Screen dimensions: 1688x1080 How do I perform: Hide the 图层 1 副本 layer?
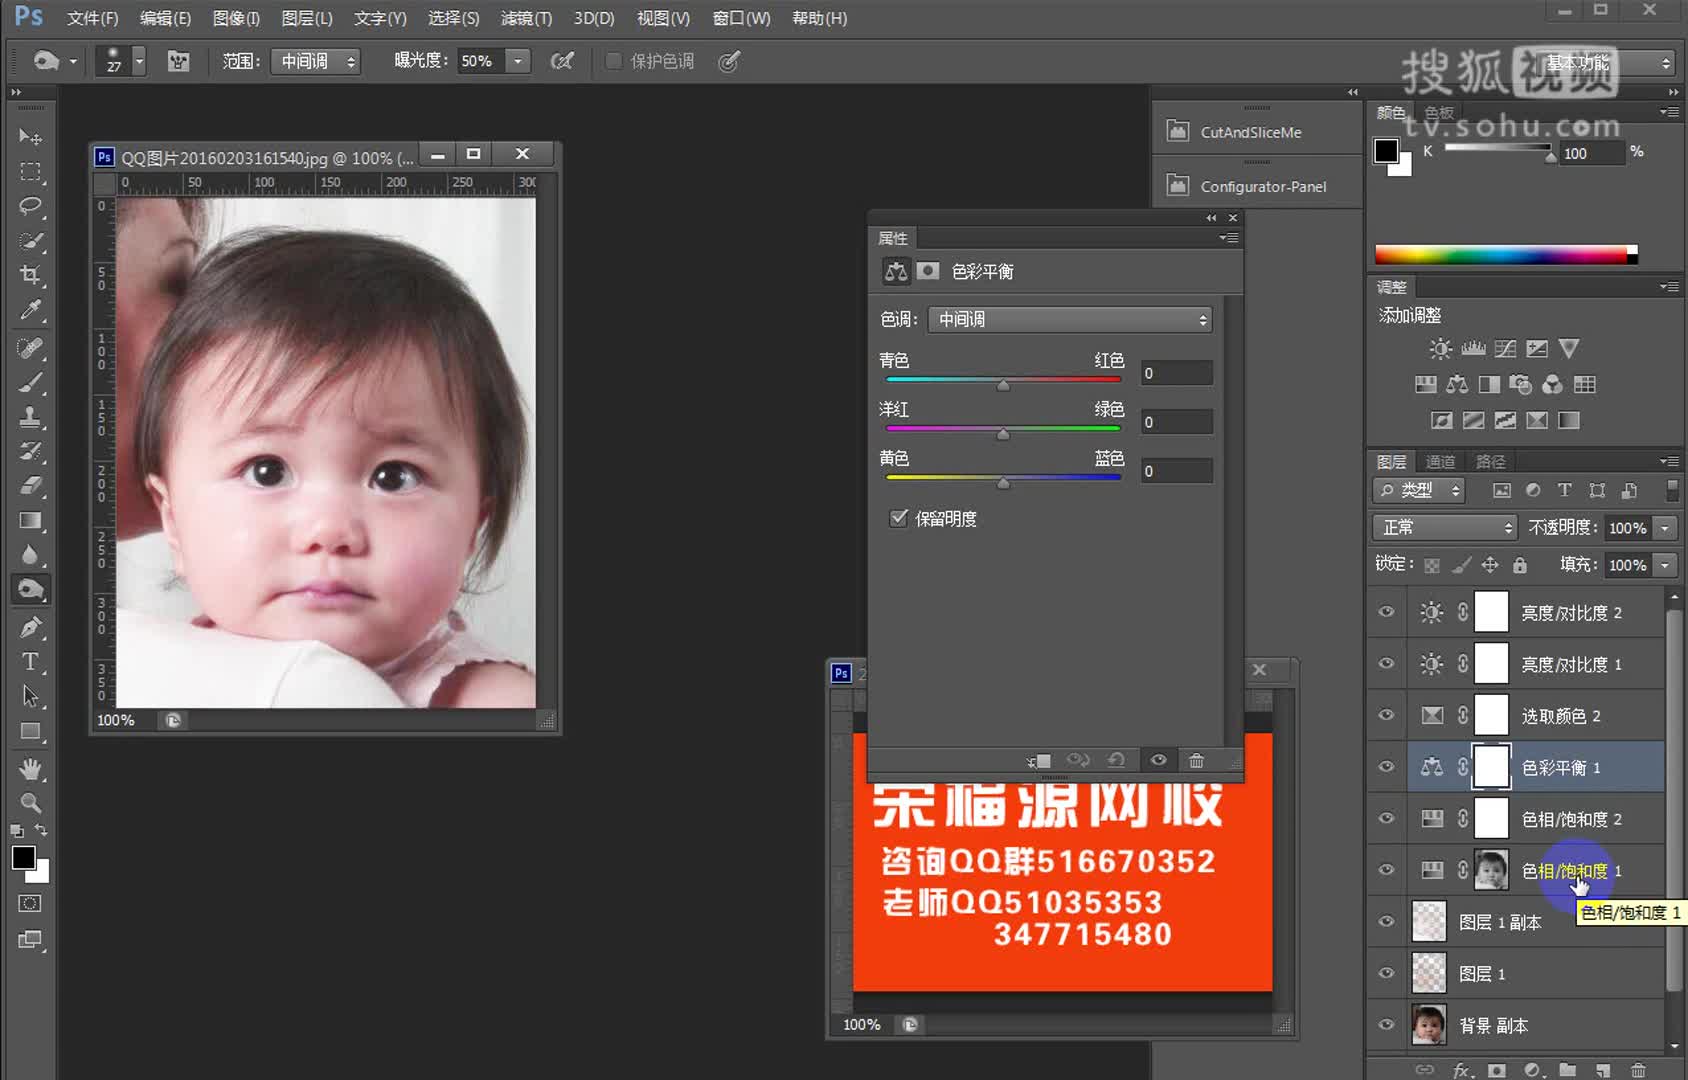pos(1386,922)
